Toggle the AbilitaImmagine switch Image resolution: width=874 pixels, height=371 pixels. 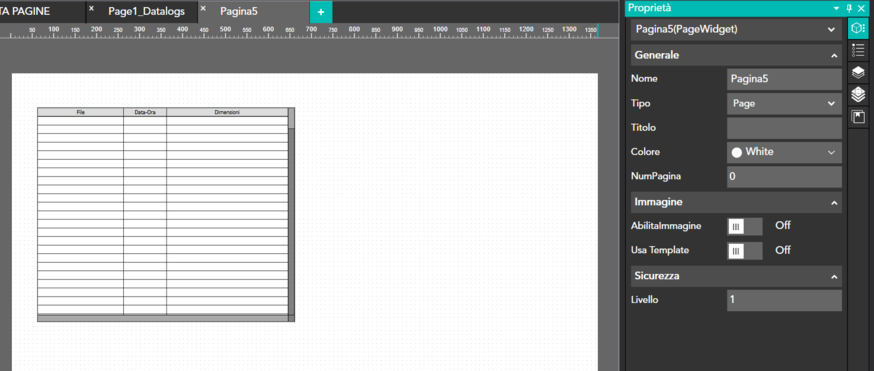tap(745, 226)
